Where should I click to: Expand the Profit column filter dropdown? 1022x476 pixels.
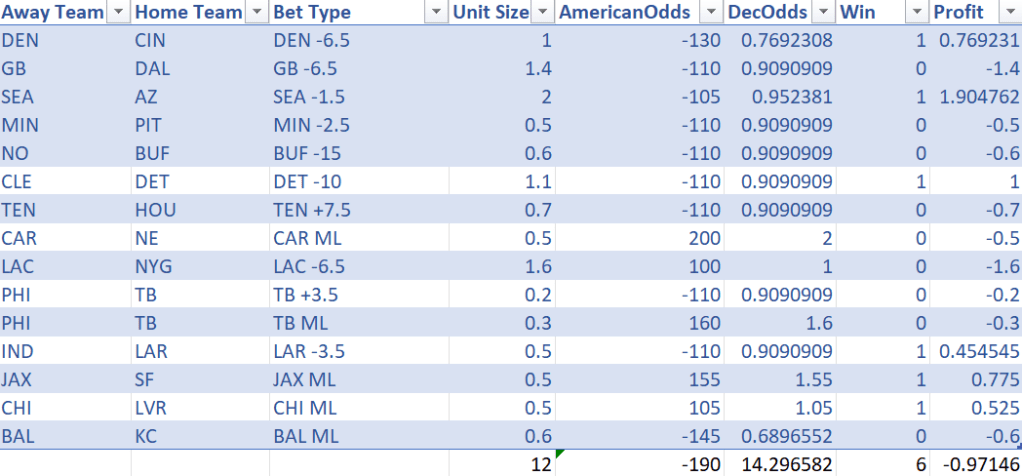pos(1007,12)
